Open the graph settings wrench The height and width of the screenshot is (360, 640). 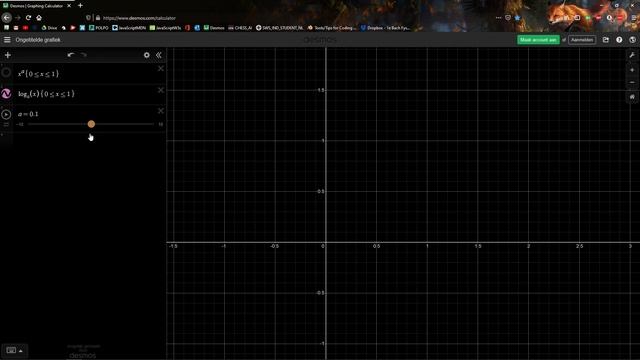point(632,55)
